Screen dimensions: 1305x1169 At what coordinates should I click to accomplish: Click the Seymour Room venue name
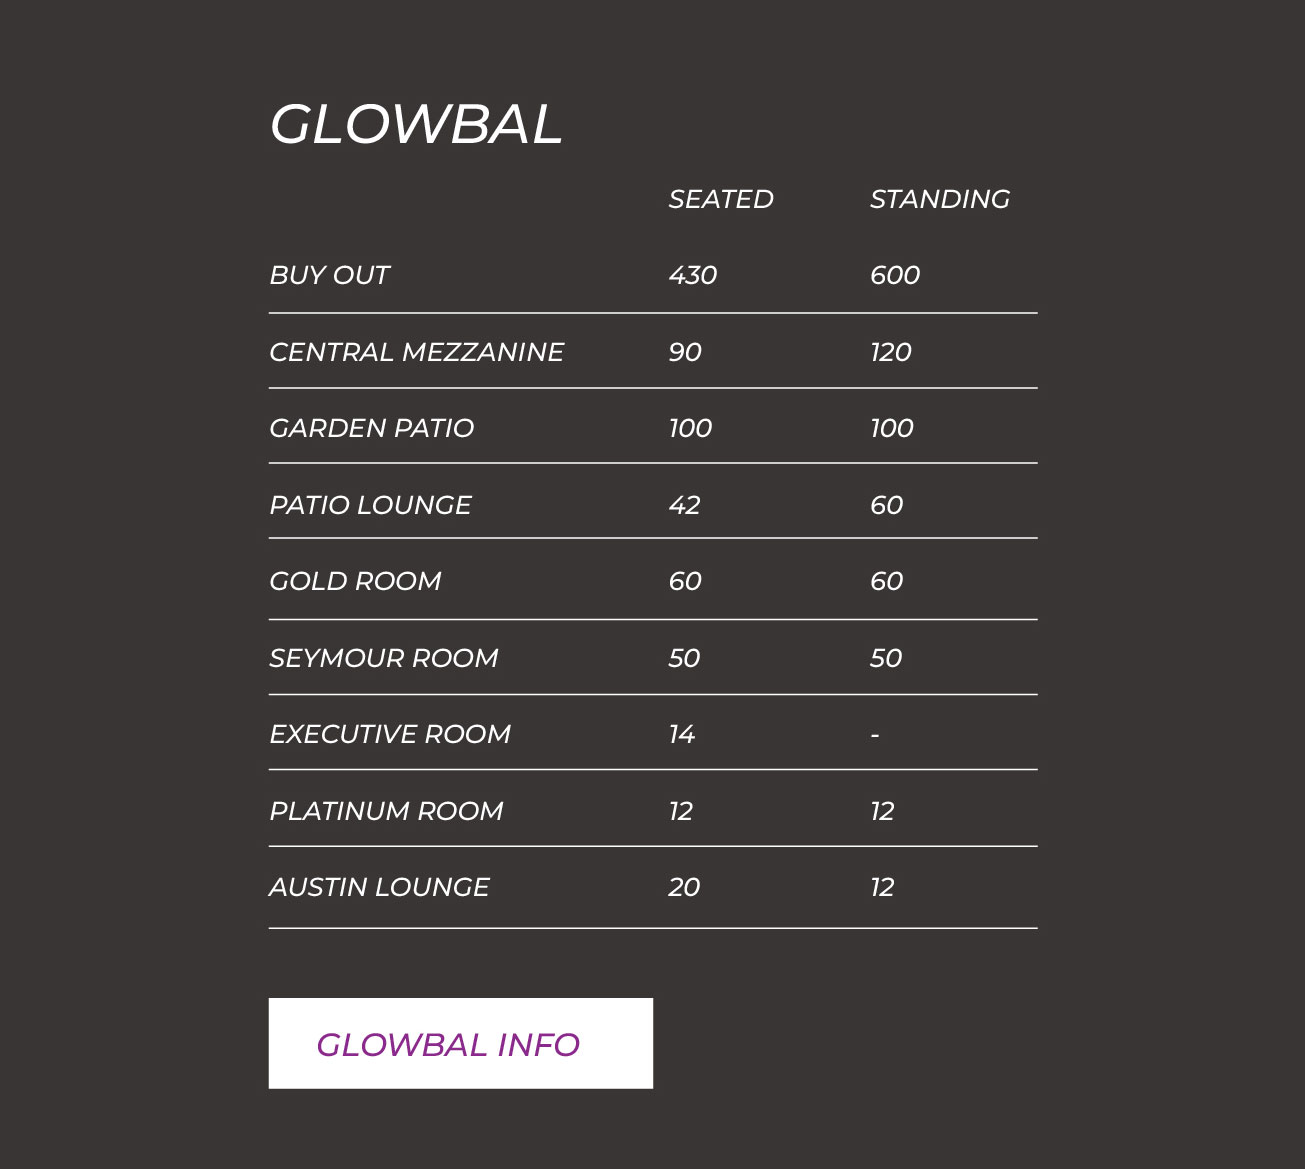click(383, 658)
